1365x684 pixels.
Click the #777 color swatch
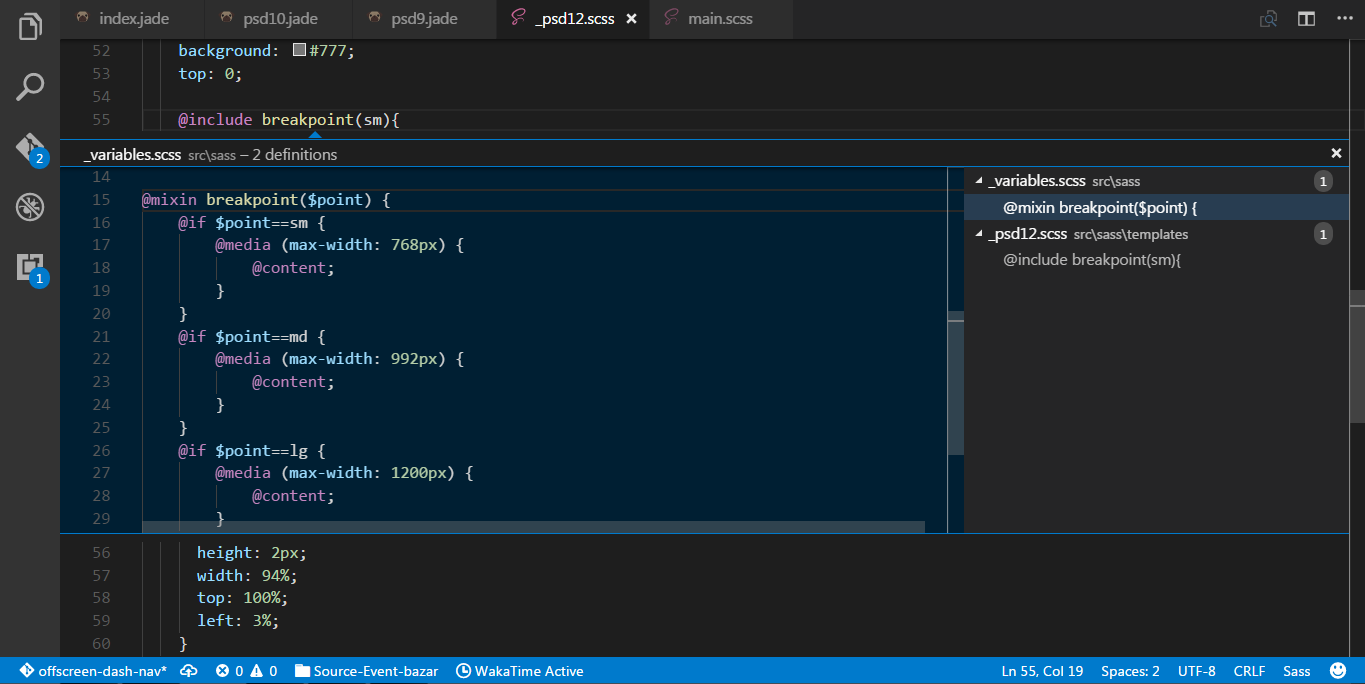point(299,50)
